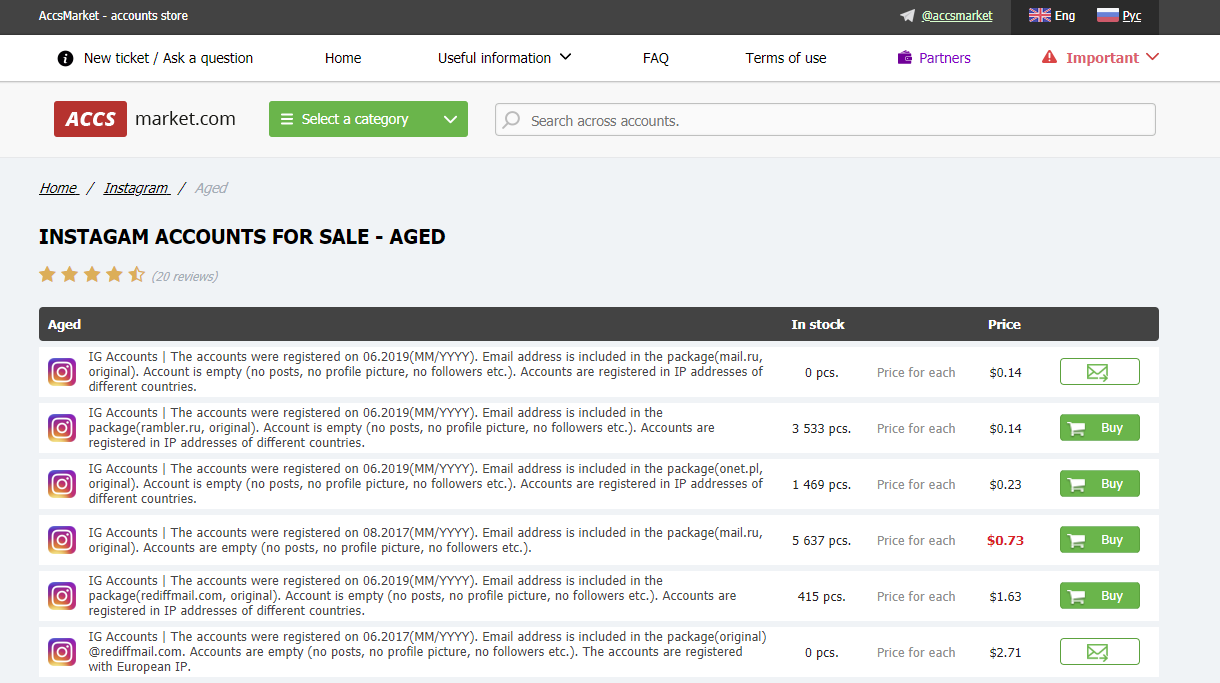Click the onet.pl account description
1220x683 pixels.
(425, 484)
